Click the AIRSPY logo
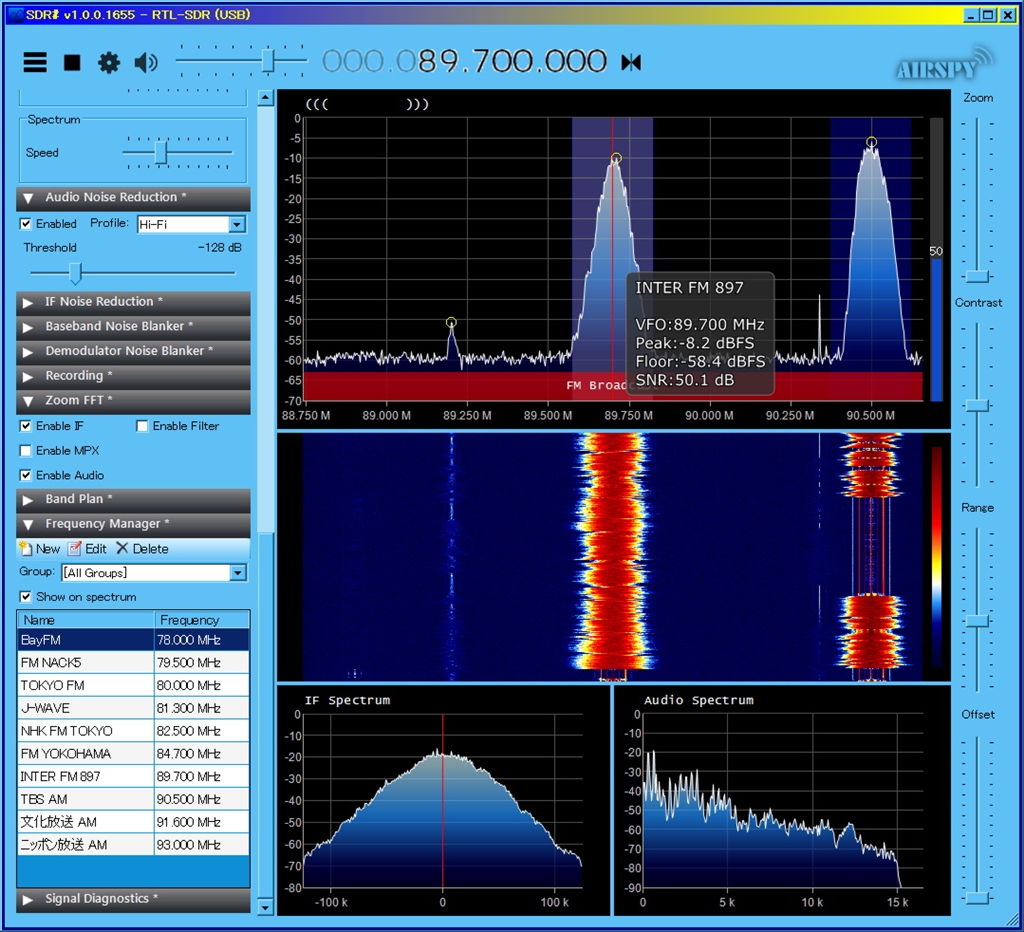 (943, 64)
